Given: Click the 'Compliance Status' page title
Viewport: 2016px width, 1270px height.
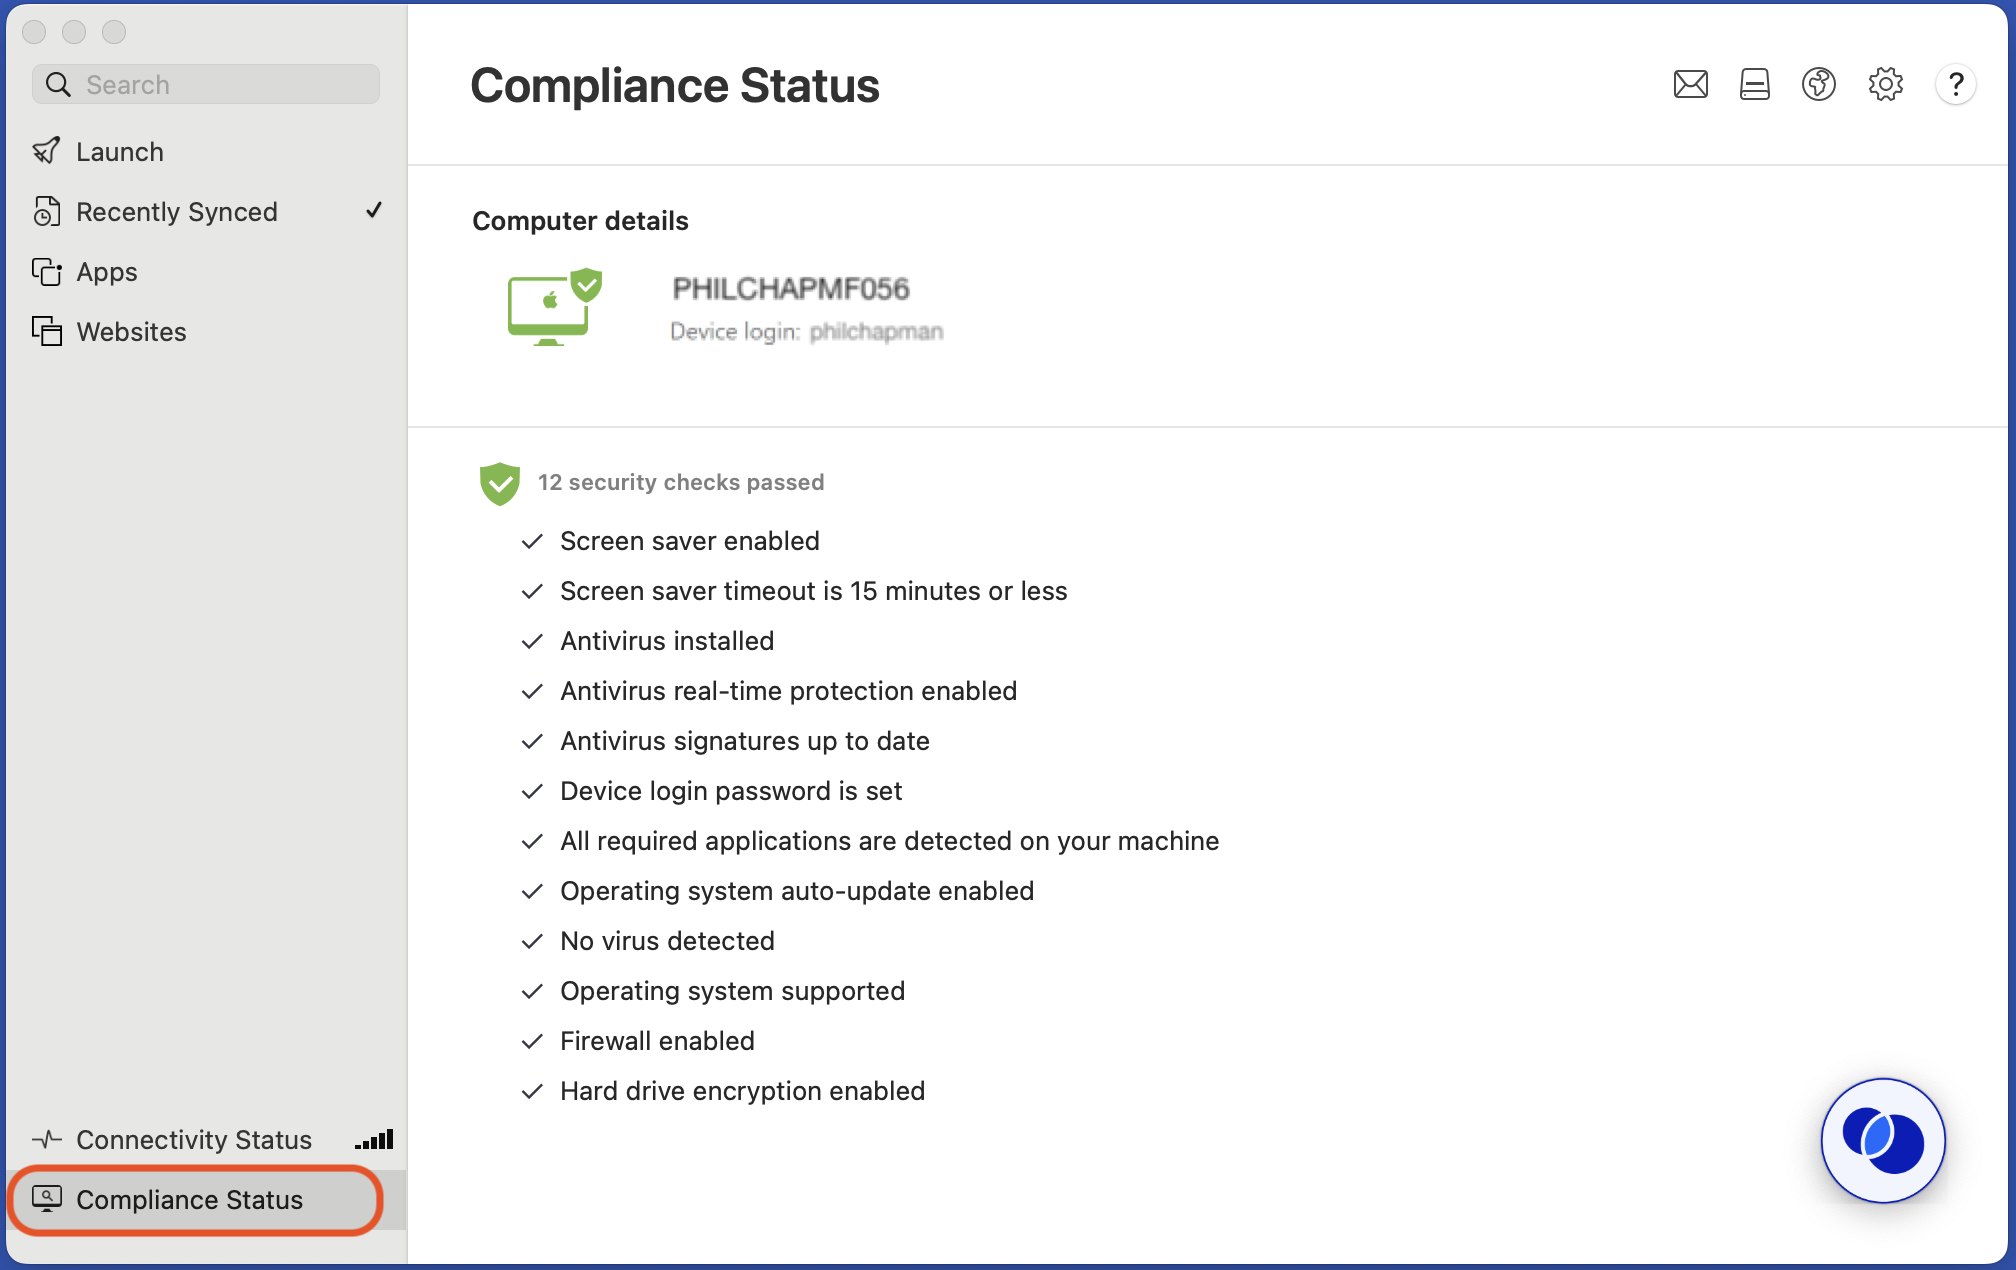Looking at the screenshot, I should pos(675,85).
